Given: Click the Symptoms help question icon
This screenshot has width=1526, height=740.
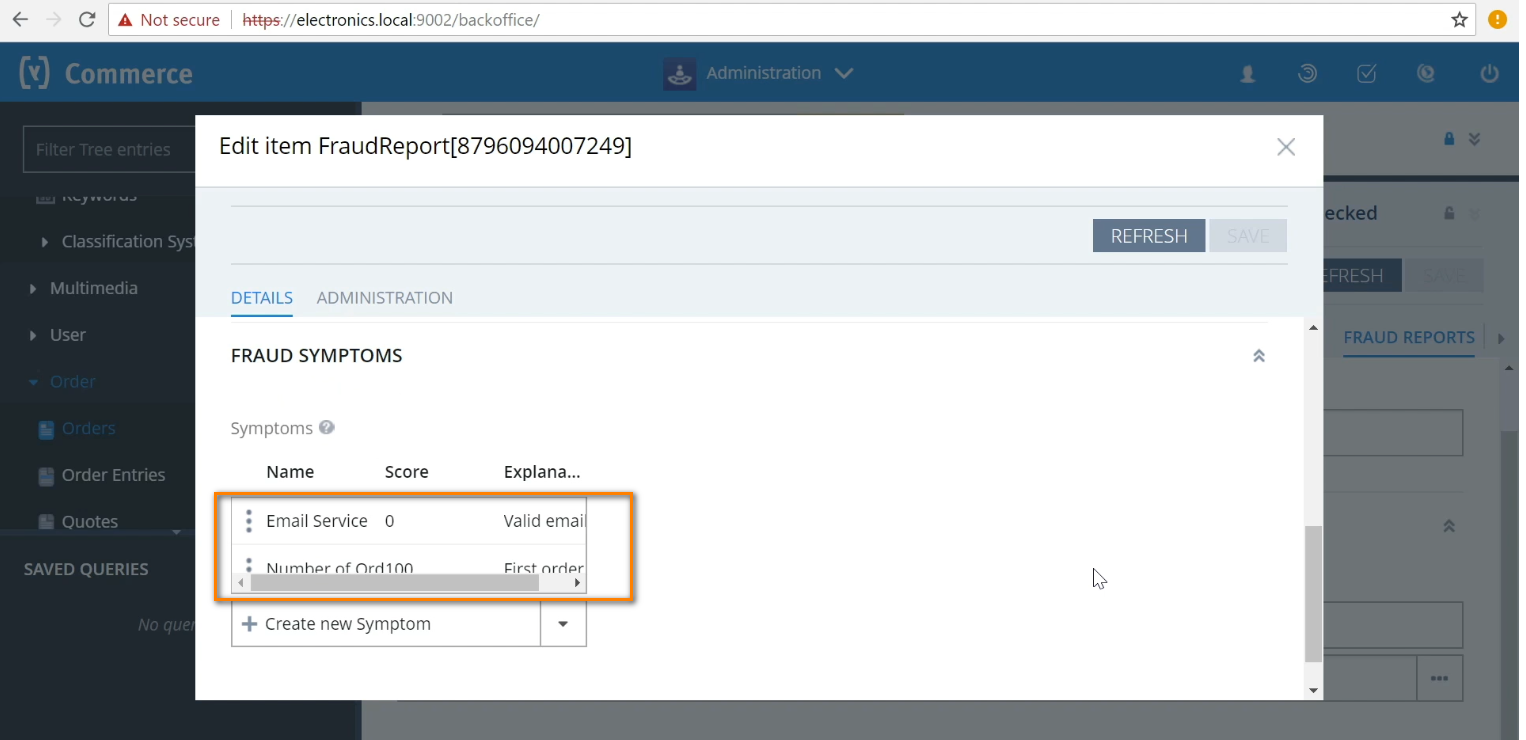Looking at the screenshot, I should [327, 428].
